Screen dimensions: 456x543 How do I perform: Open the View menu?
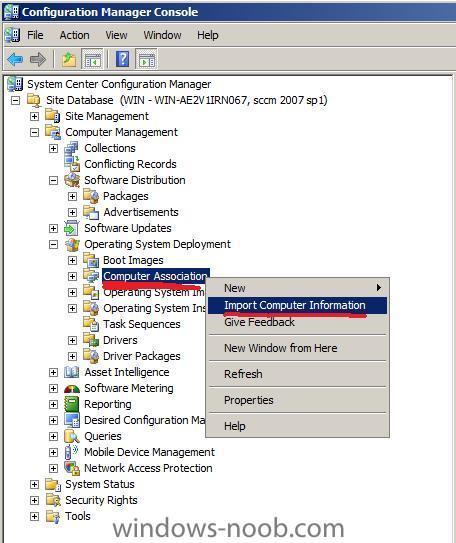[116, 35]
